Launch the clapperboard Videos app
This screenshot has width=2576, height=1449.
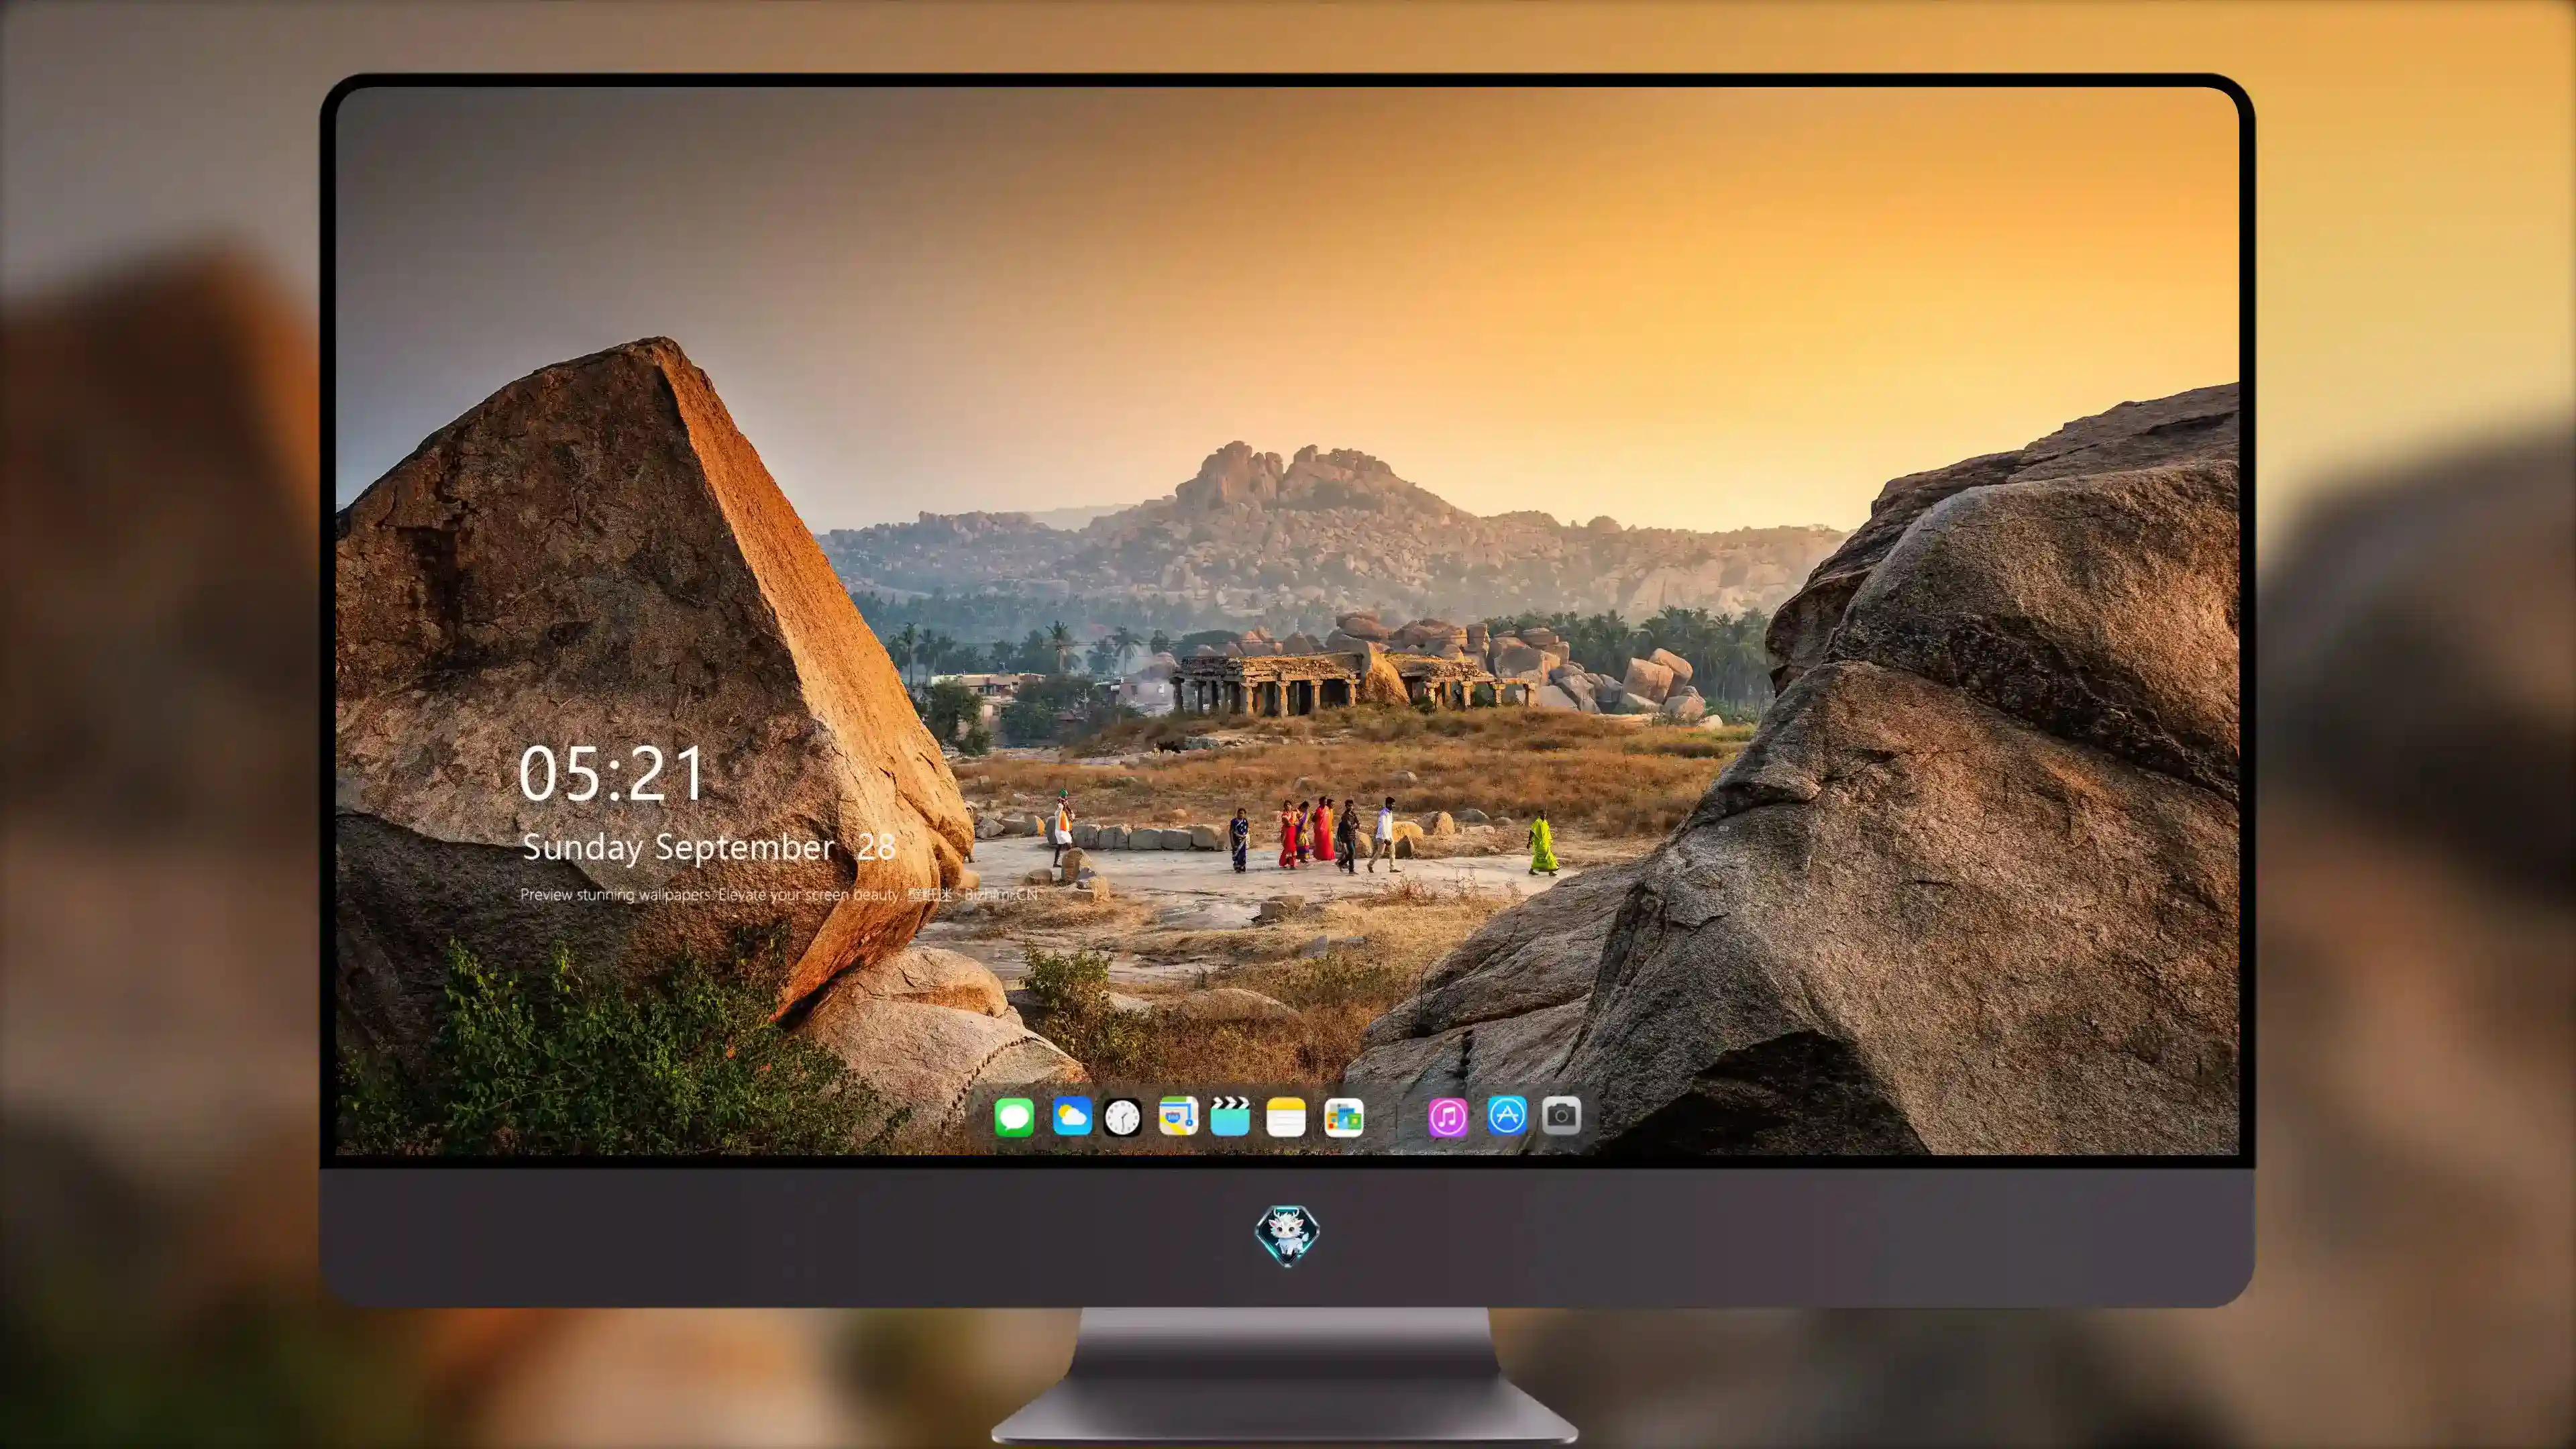[x=1230, y=1116]
